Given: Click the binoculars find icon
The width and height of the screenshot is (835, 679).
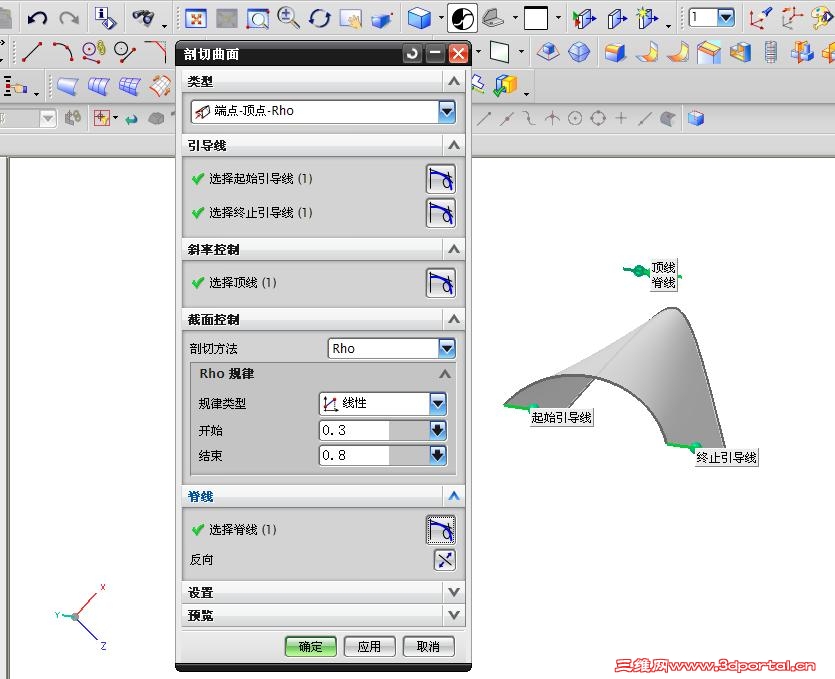Looking at the screenshot, I should coord(143,18).
